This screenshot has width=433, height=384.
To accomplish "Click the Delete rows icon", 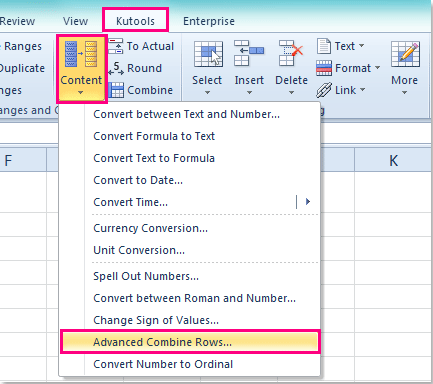I will coord(291,53).
